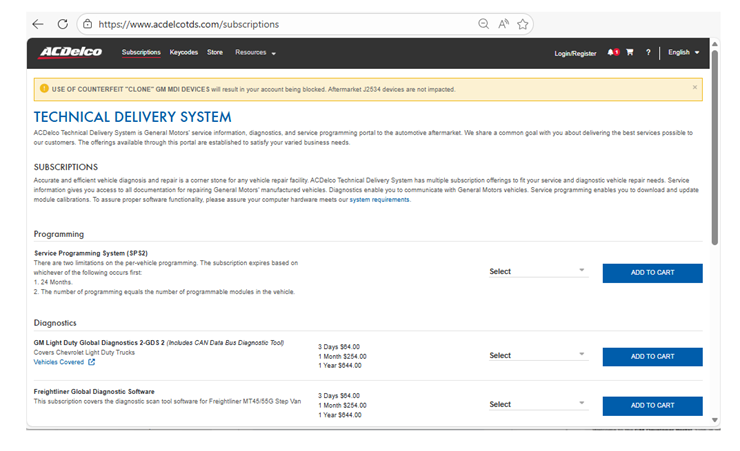Open the Store menu item
The height and width of the screenshot is (451, 740).
pyautogui.click(x=215, y=52)
